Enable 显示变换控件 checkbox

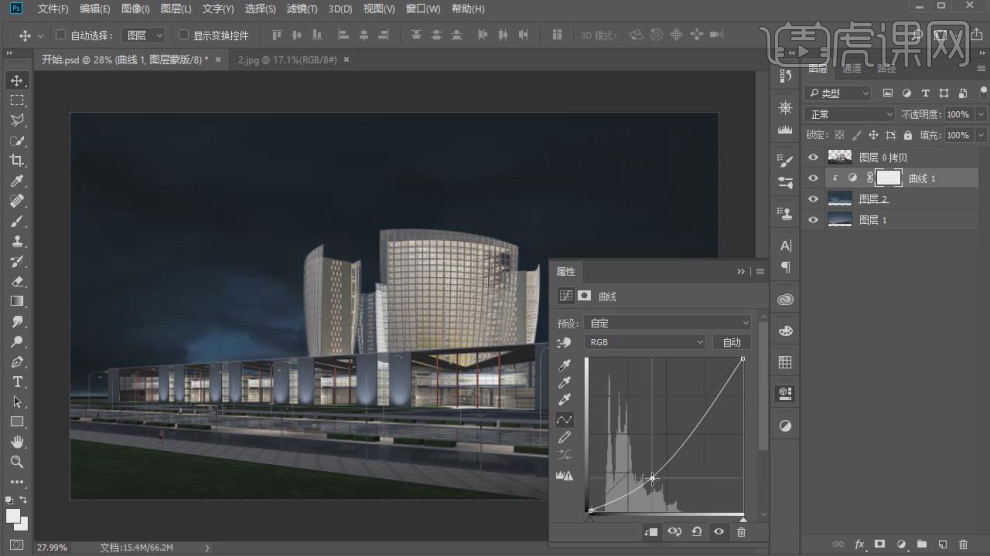point(183,35)
